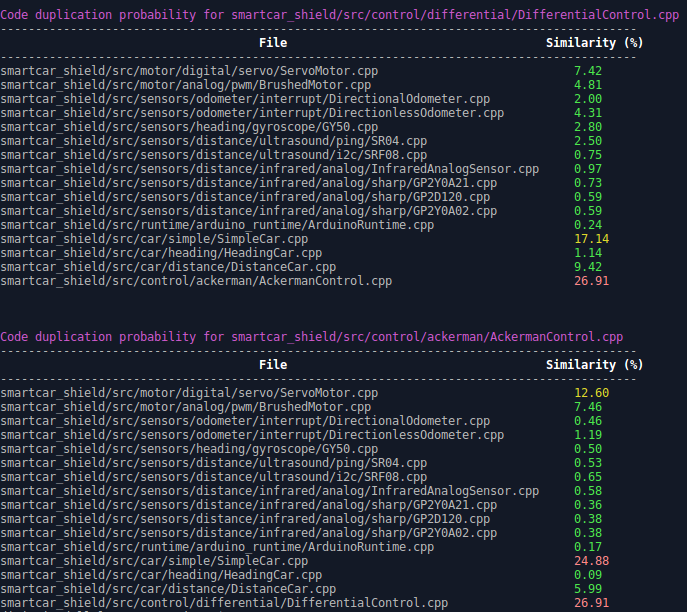The height and width of the screenshot is (612, 687).
Task: Select the InfraredAnalogSensor.cpp path with 0.58 similarity
Action: [x=270, y=491]
